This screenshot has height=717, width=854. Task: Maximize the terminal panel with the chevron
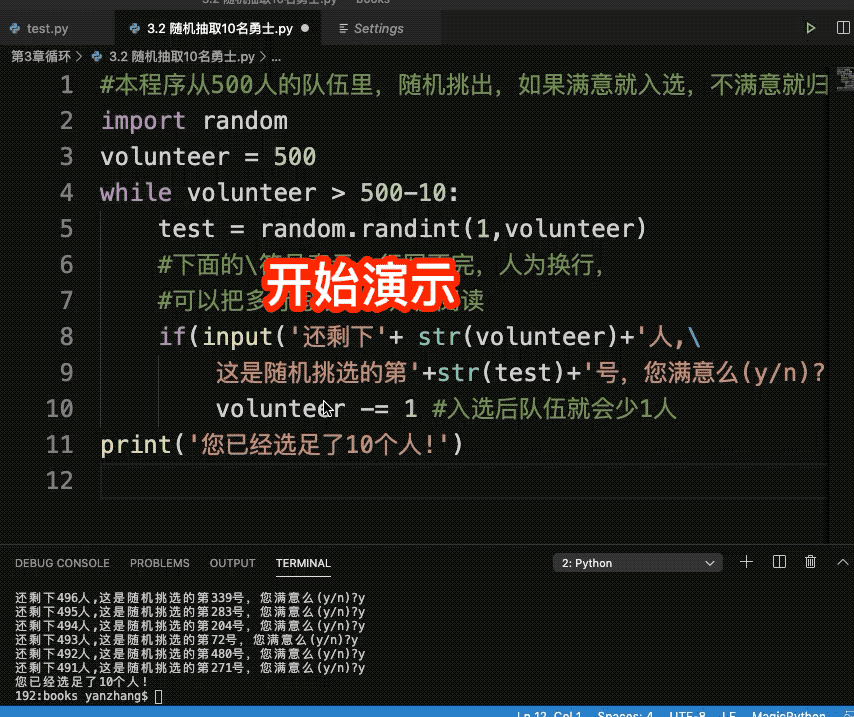coord(843,562)
